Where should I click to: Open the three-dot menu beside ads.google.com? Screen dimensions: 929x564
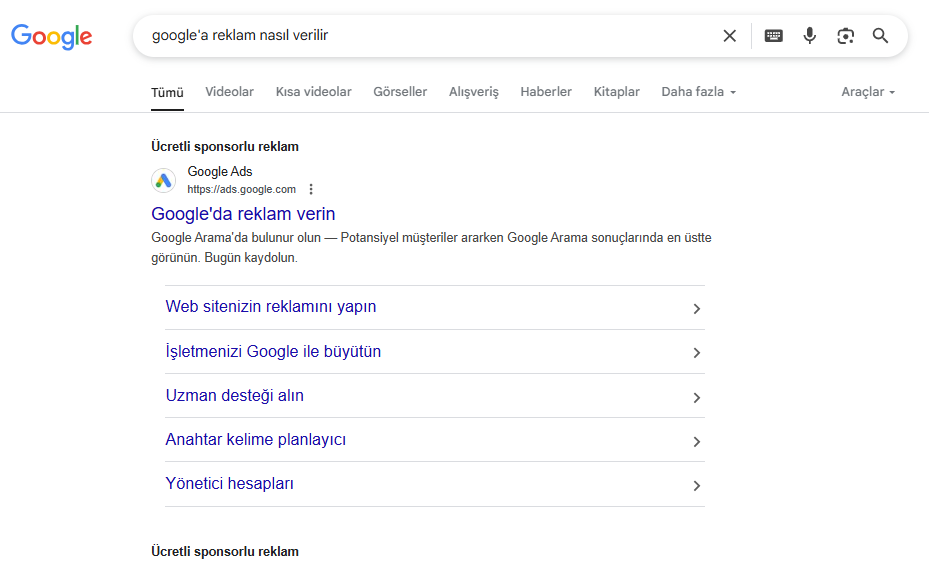311,189
